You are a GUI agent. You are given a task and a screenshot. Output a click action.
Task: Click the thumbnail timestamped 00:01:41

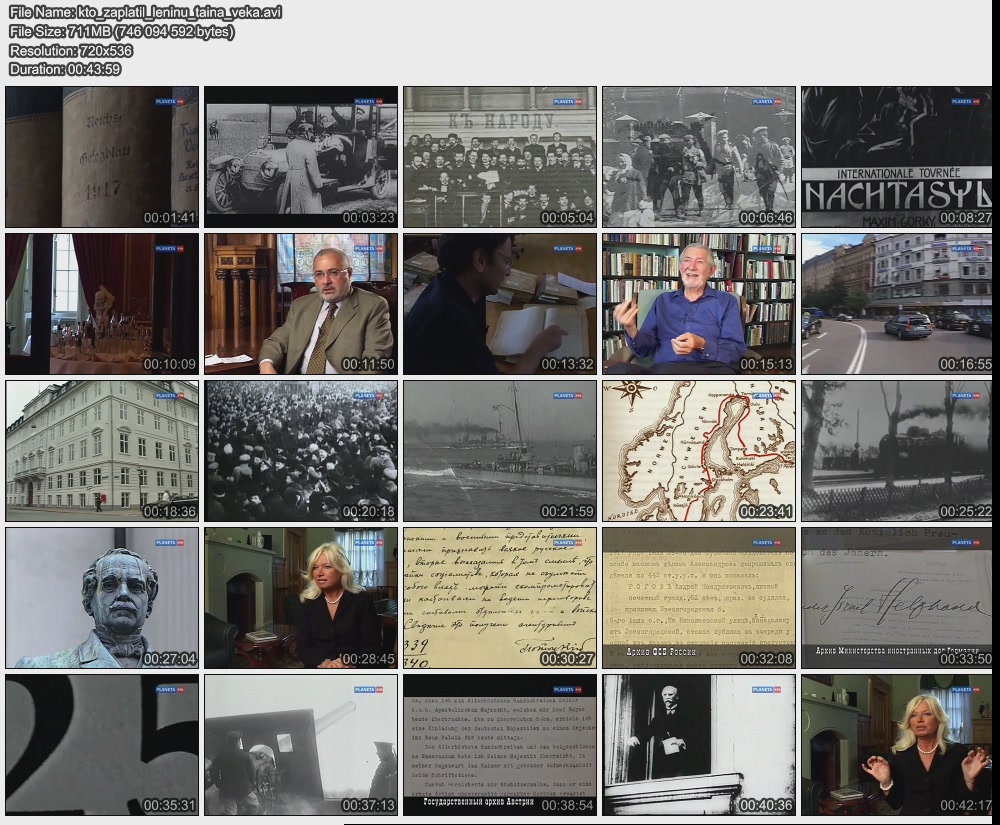[x=102, y=157]
